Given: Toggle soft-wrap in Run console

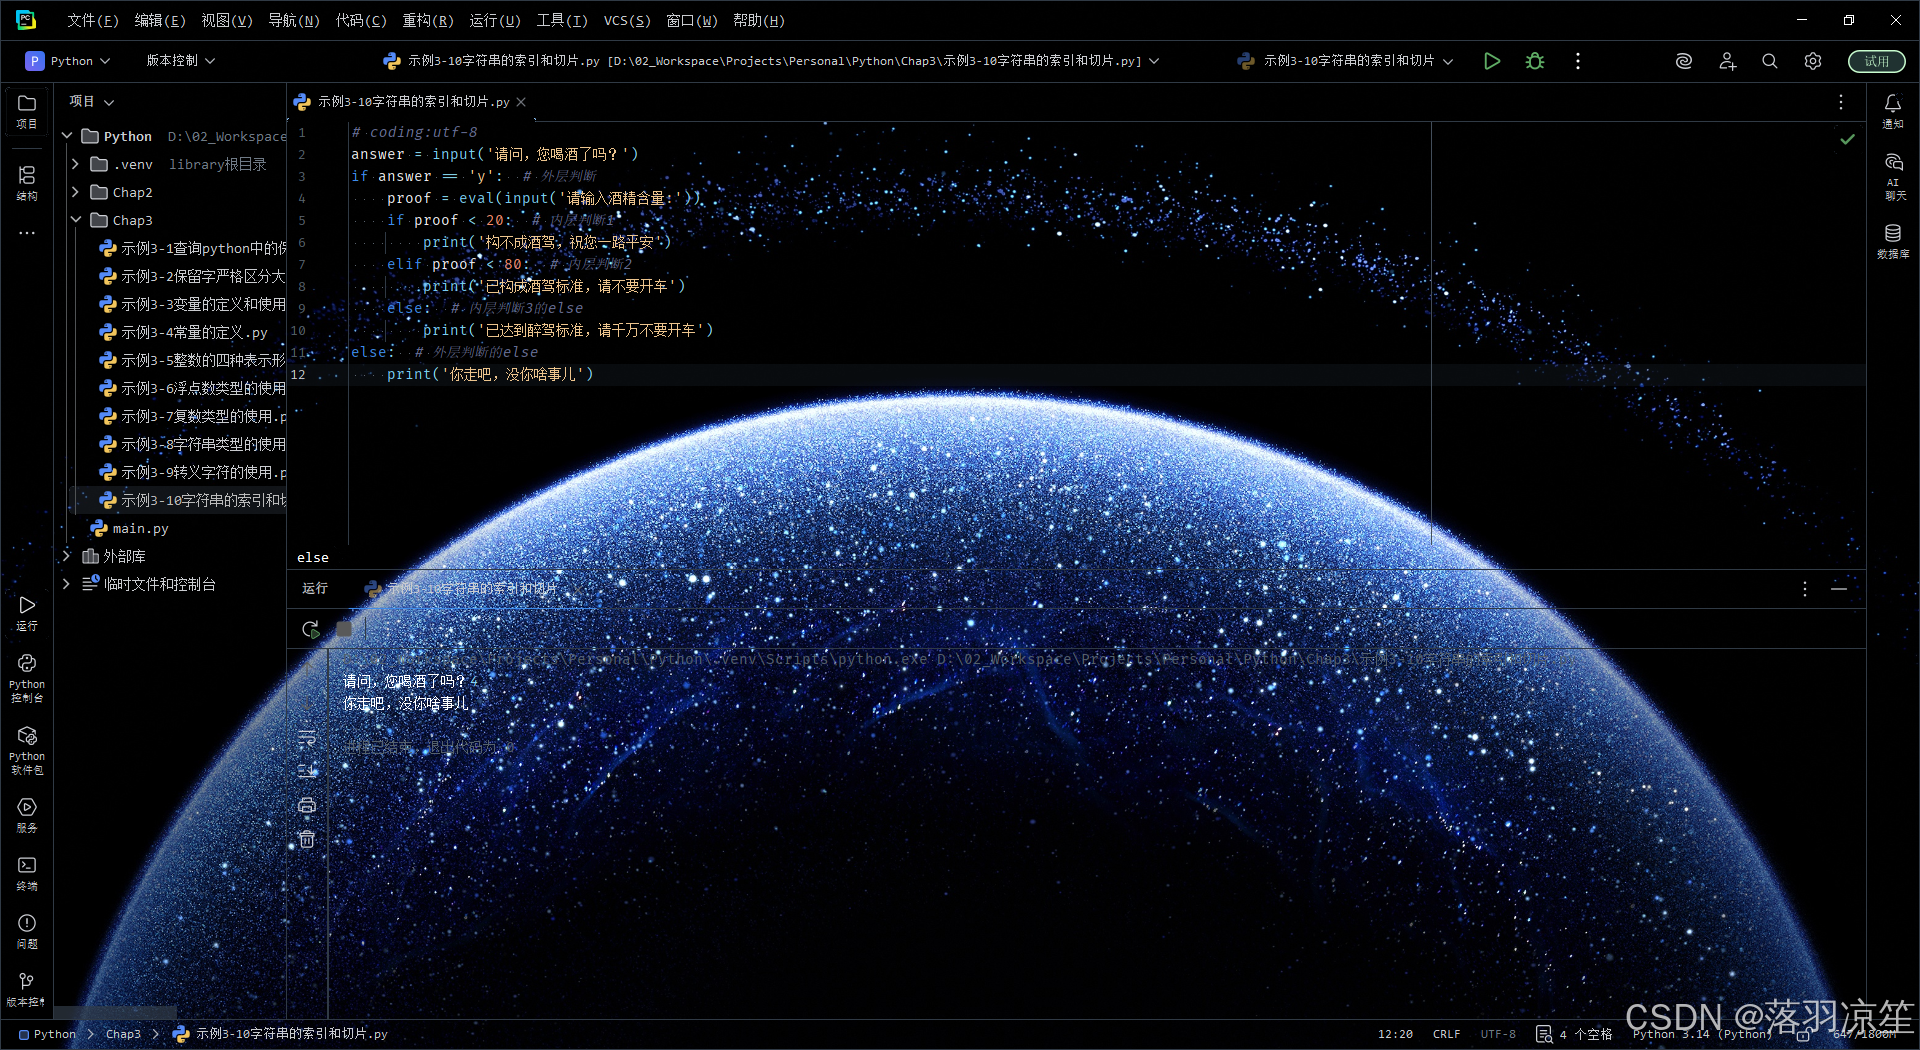Looking at the screenshot, I should pyautogui.click(x=307, y=739).
